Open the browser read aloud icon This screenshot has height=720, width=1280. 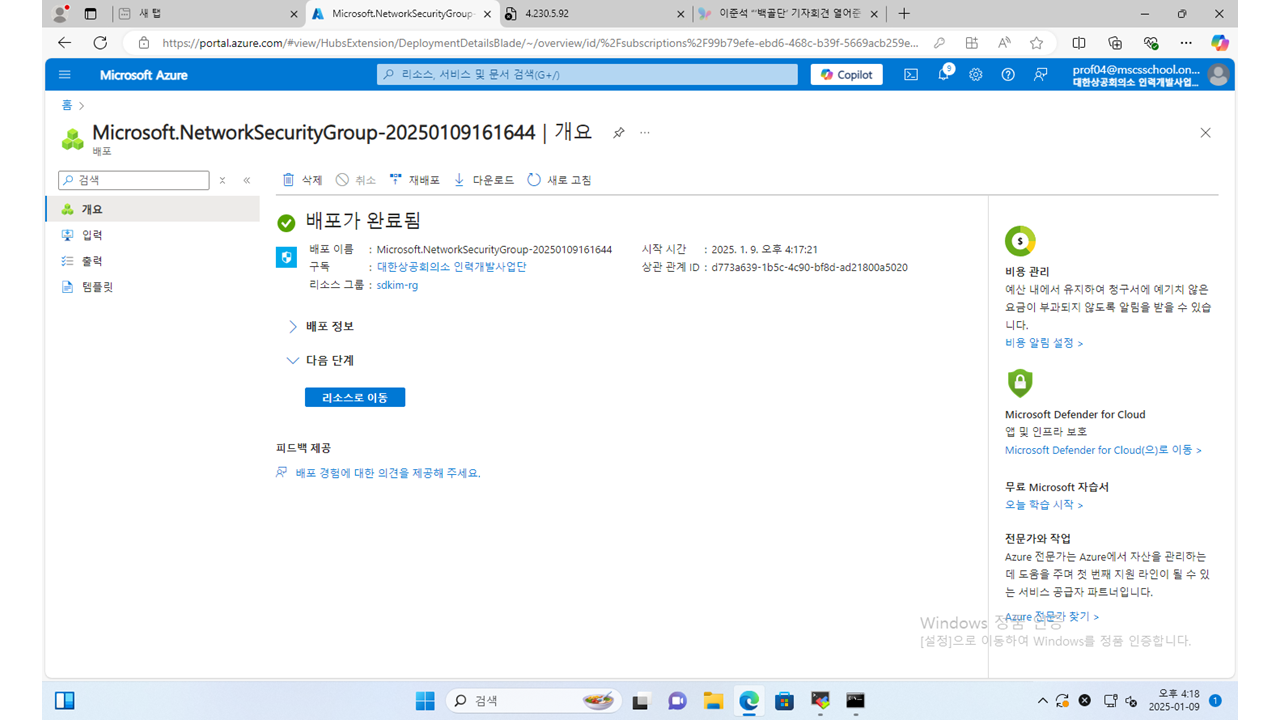pyautogui.click(x=1004, y=43)
